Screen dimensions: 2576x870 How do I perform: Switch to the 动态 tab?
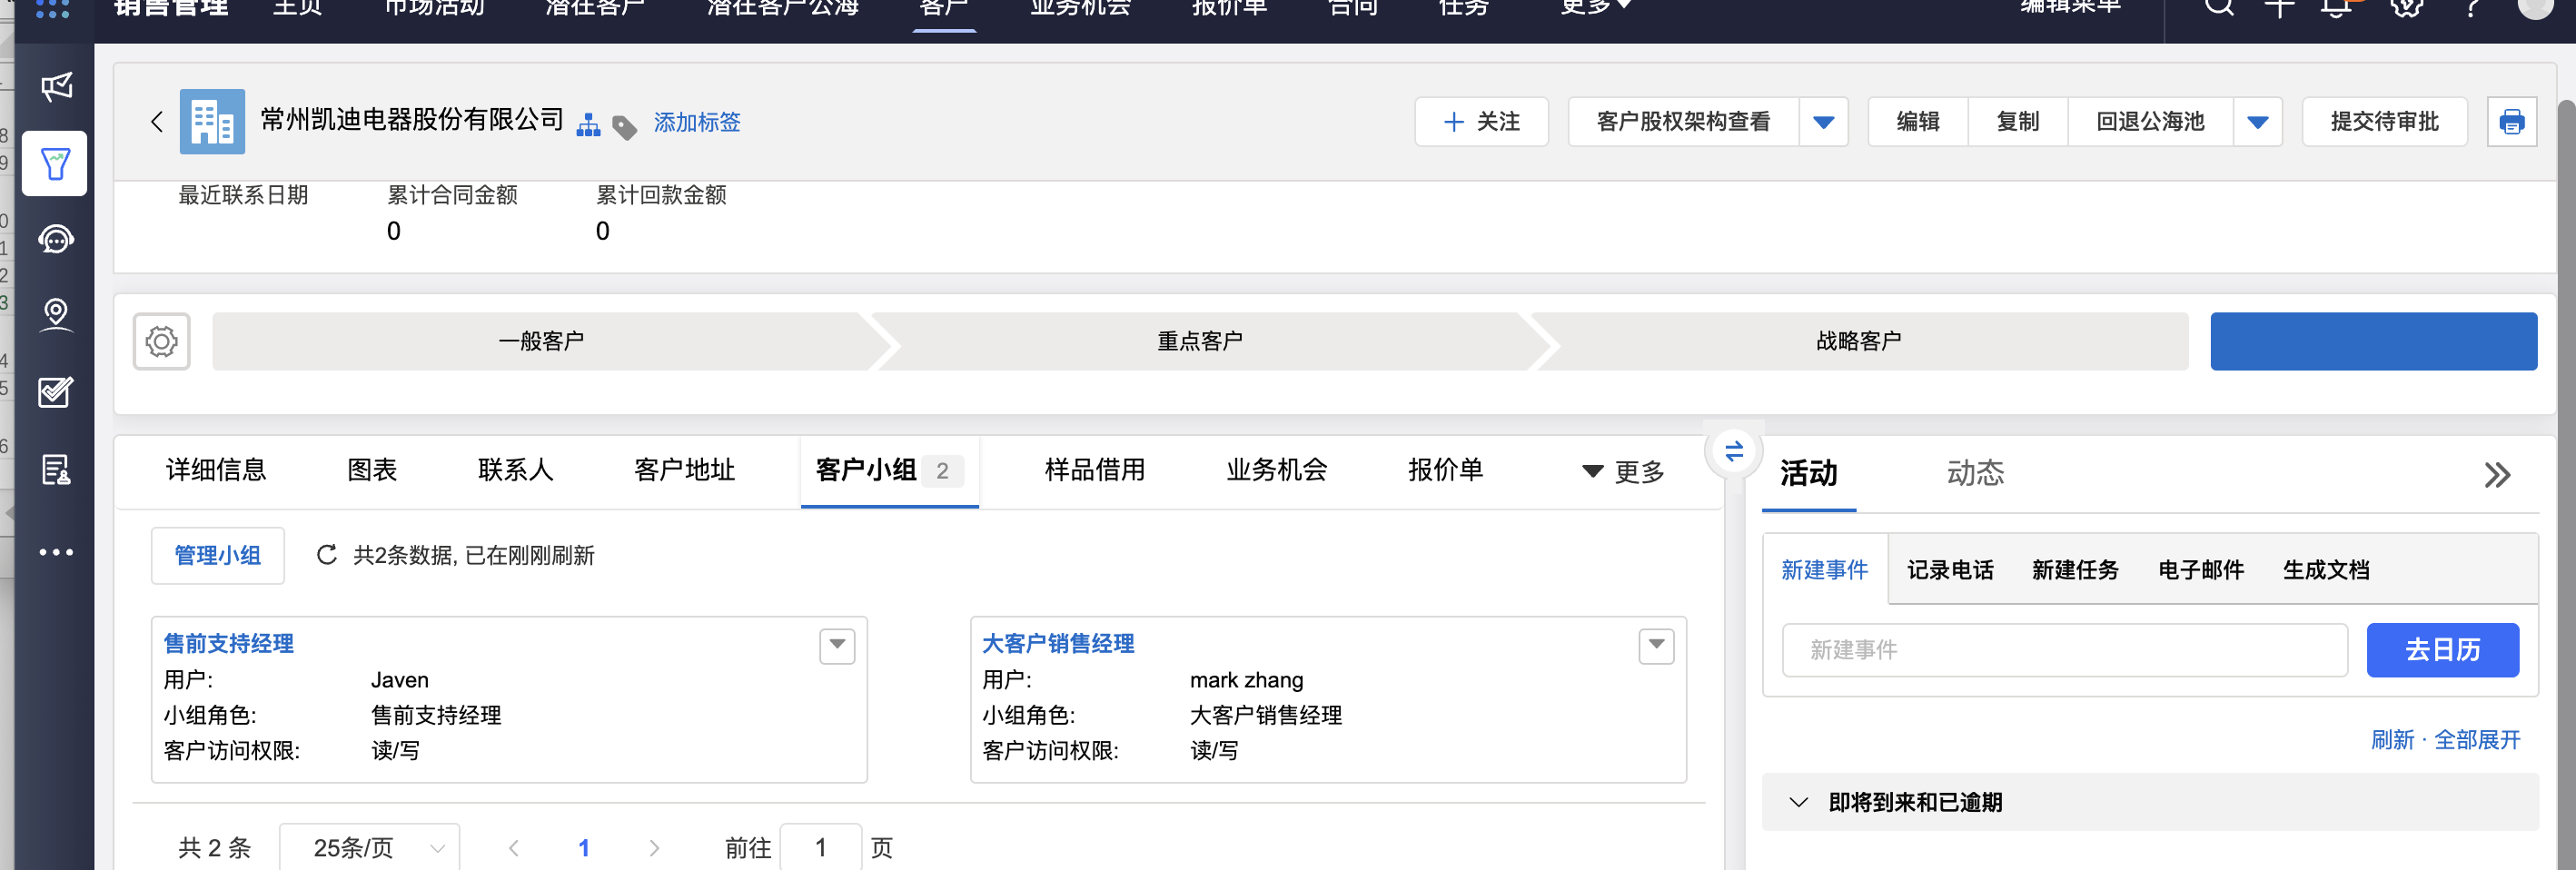[1974, 473]
